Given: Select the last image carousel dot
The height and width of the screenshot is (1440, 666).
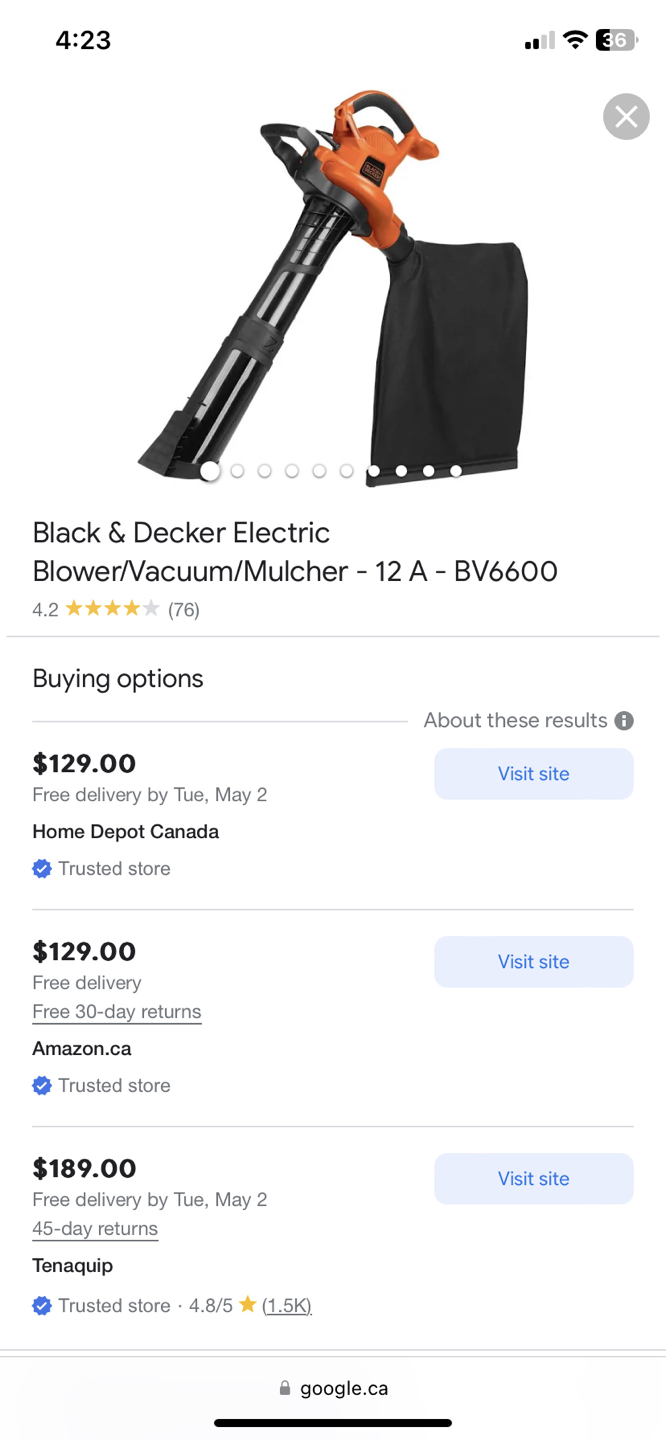Looking at the screenshot, I should pos(456,471).
